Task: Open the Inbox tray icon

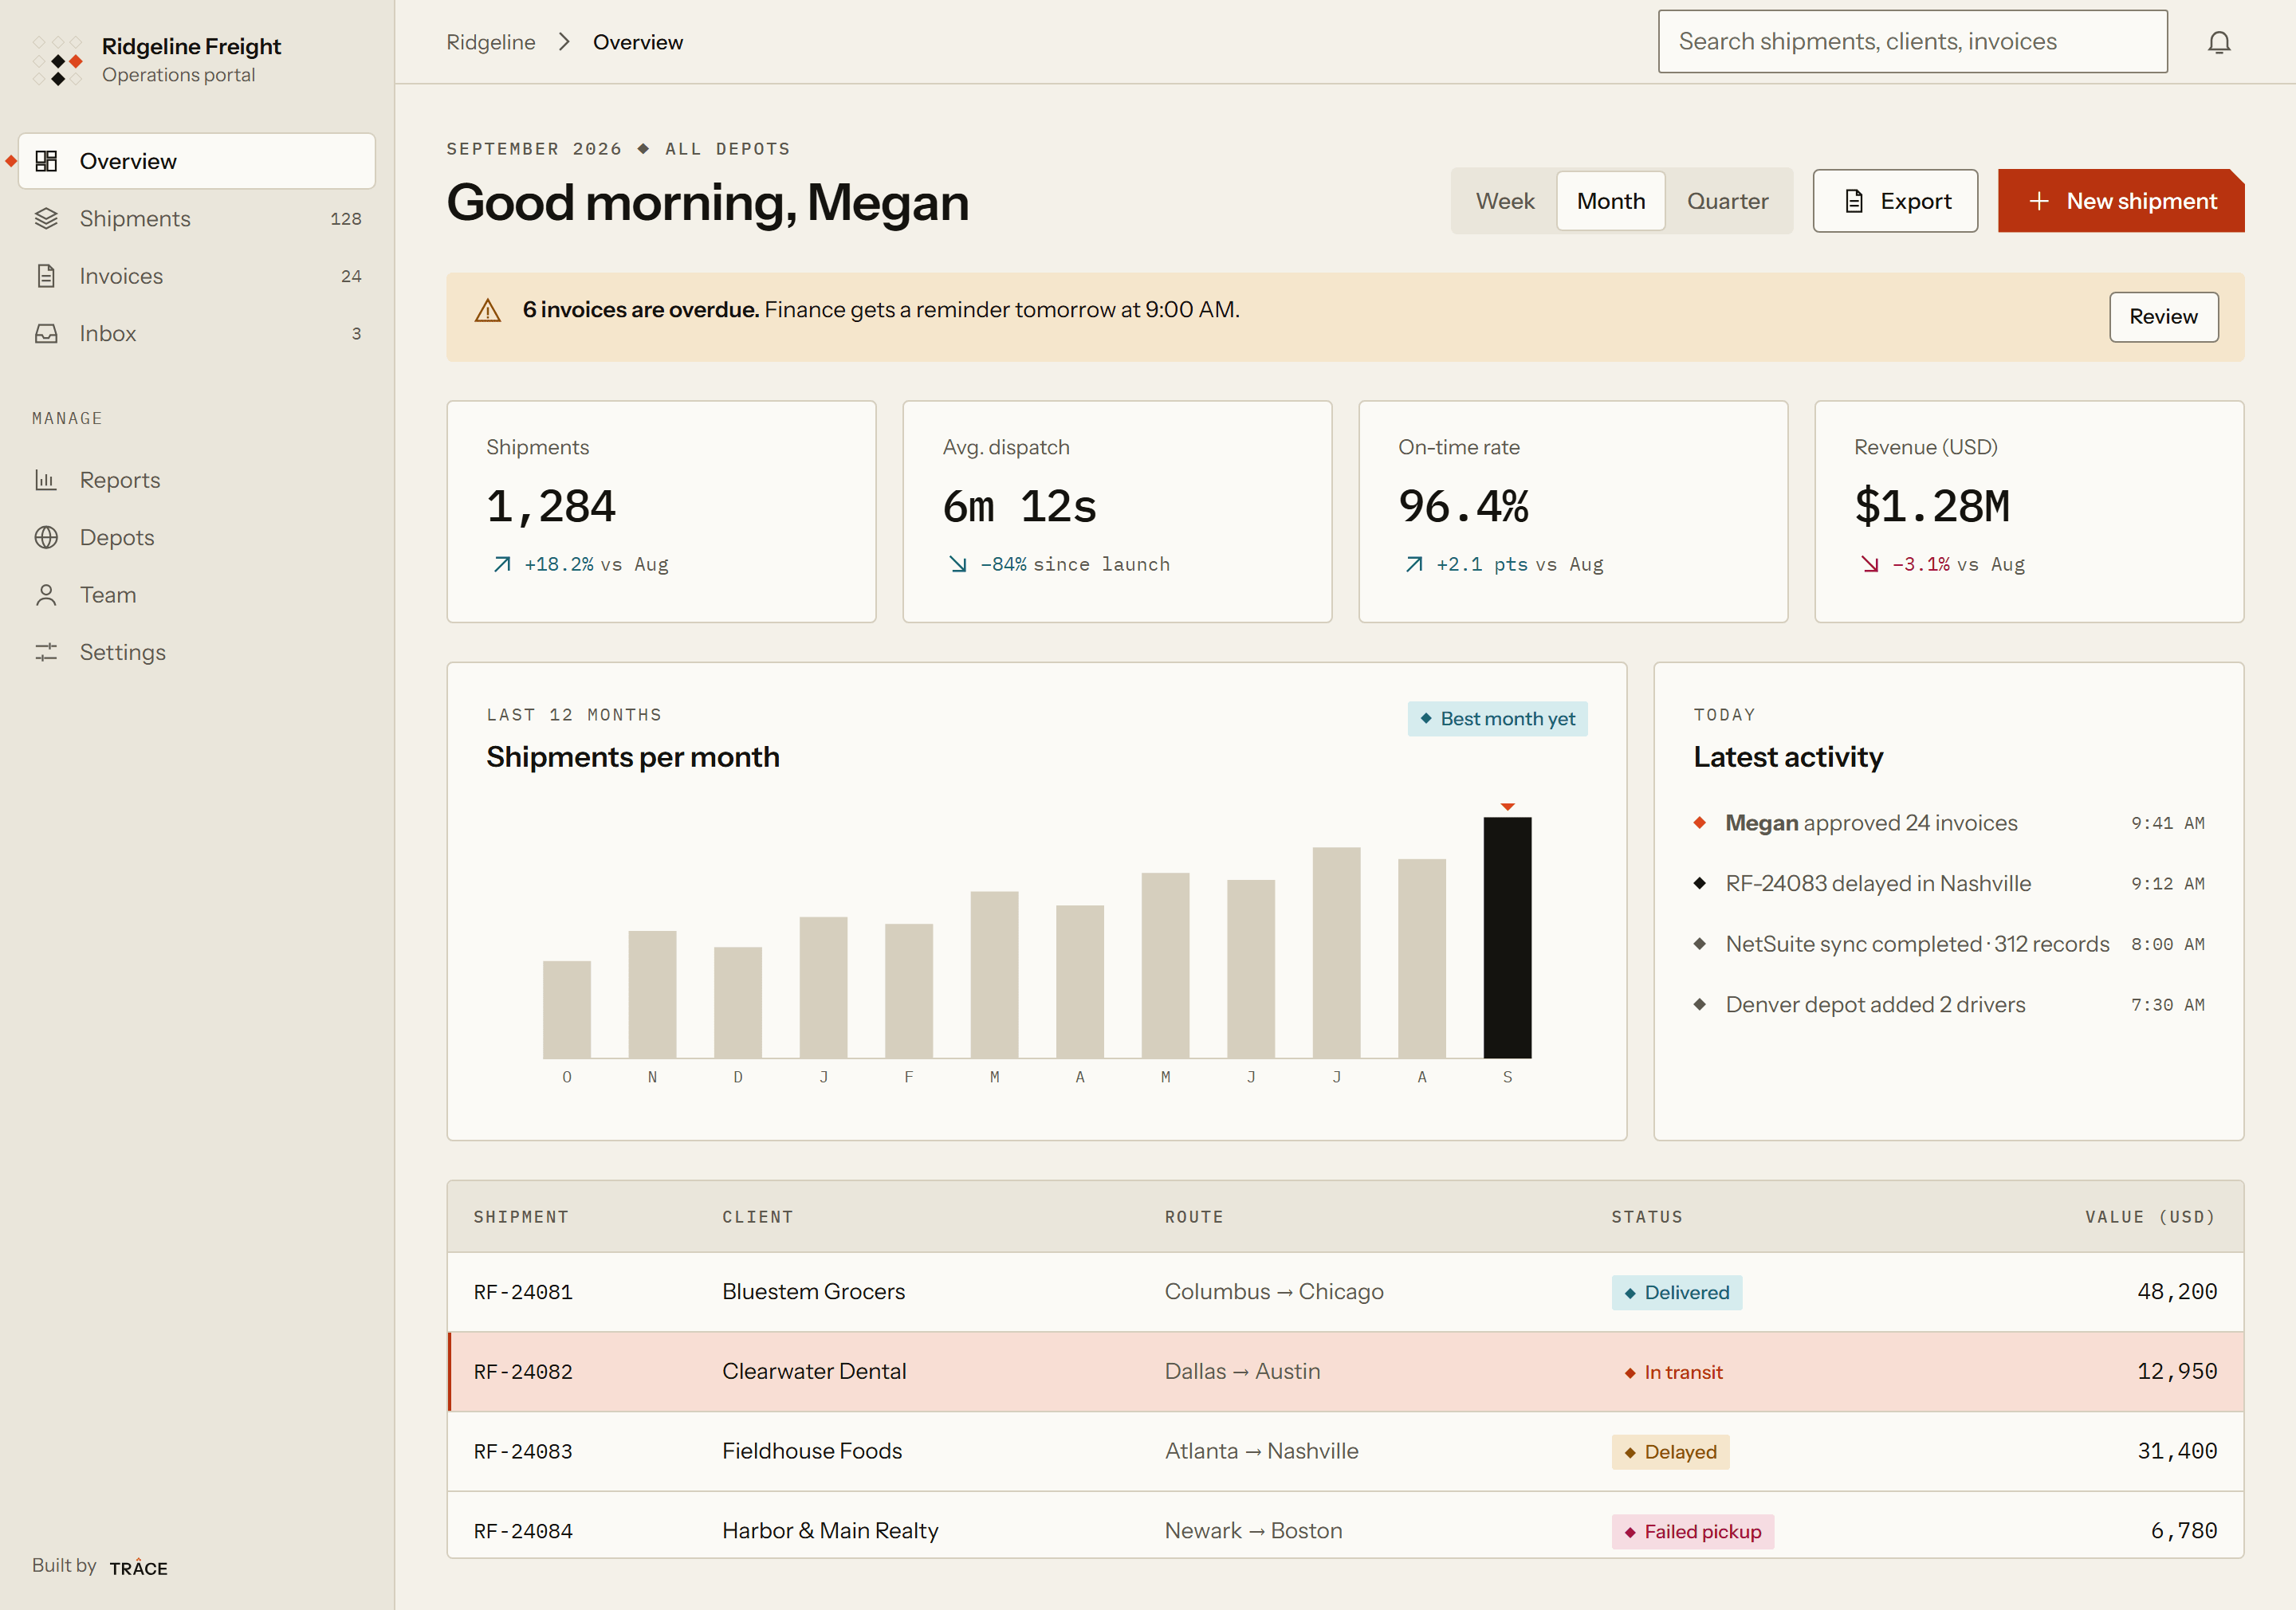Action: [46, 333]
